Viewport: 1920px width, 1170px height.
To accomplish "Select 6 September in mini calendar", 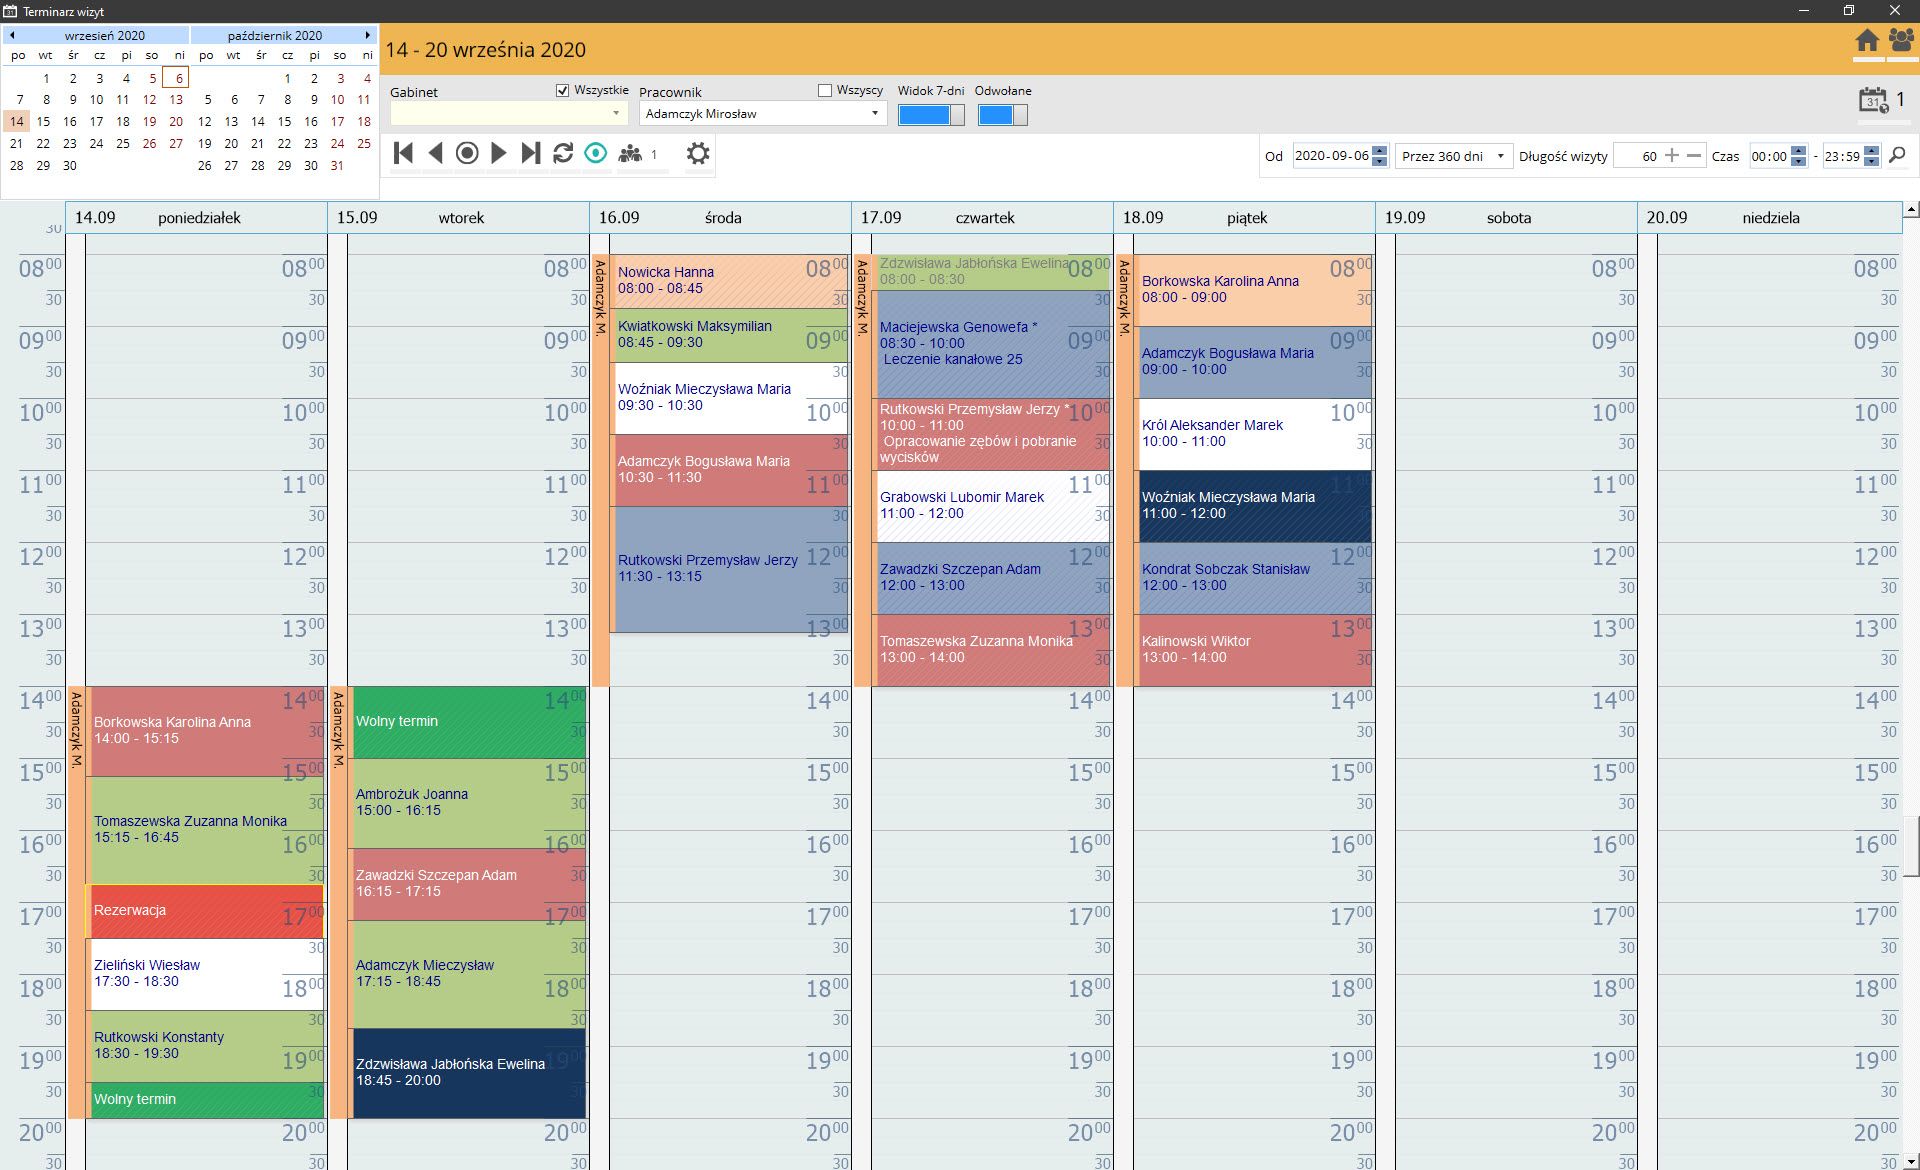I will (178, 77).
